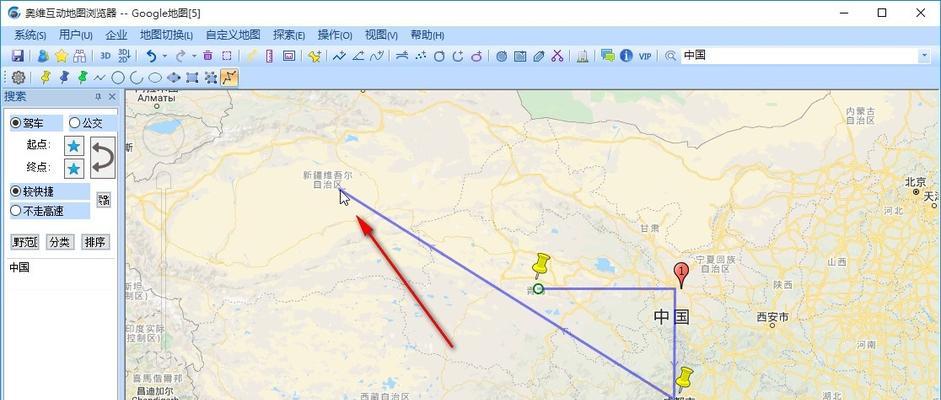Image resolution: width=941 pixels, height=400 pixels.
Task: Select the arc drawing tool
Action: [x=137, y=77]
